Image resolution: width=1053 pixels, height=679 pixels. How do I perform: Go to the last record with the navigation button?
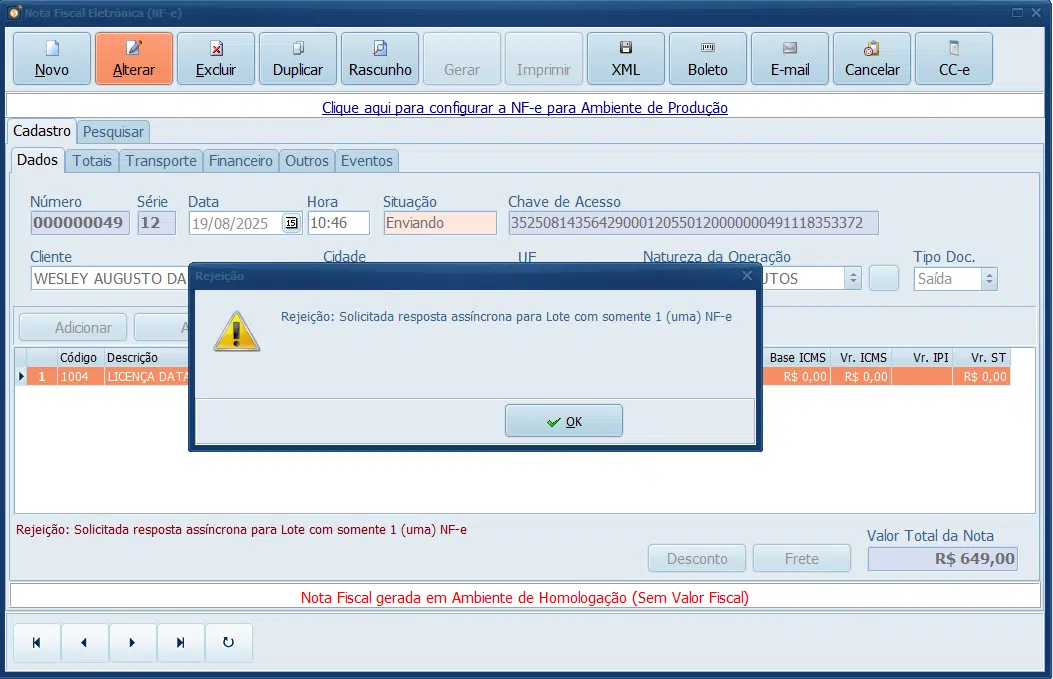180,643
